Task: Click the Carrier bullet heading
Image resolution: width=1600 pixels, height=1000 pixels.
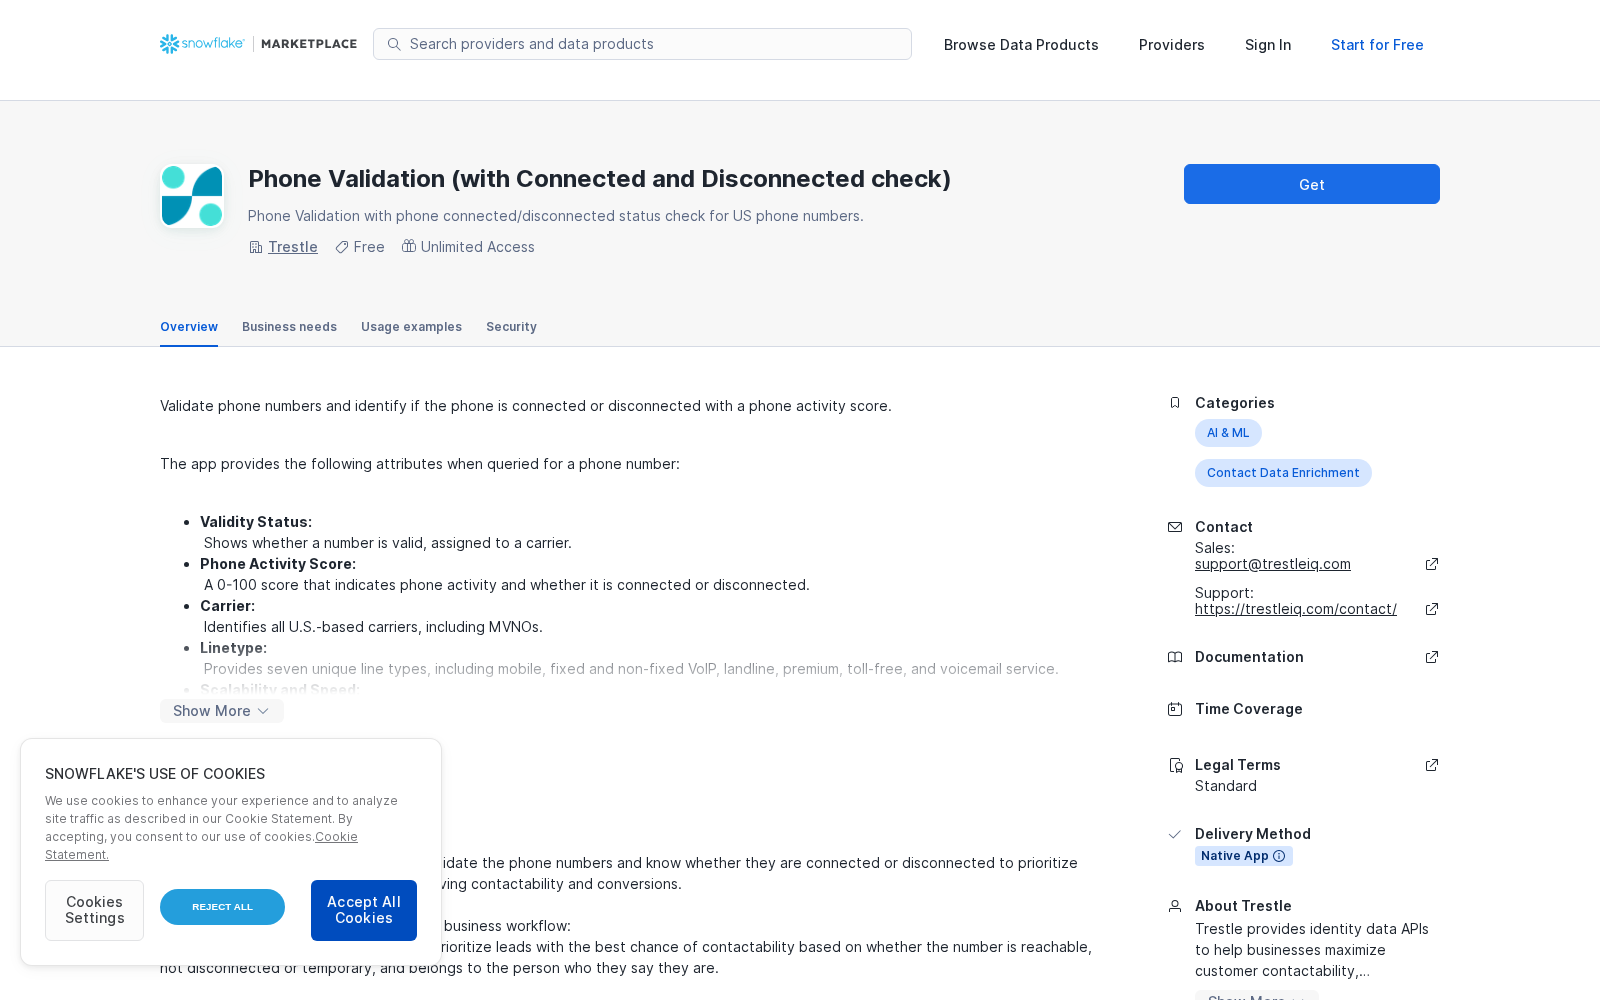Action: coord(227,606)
